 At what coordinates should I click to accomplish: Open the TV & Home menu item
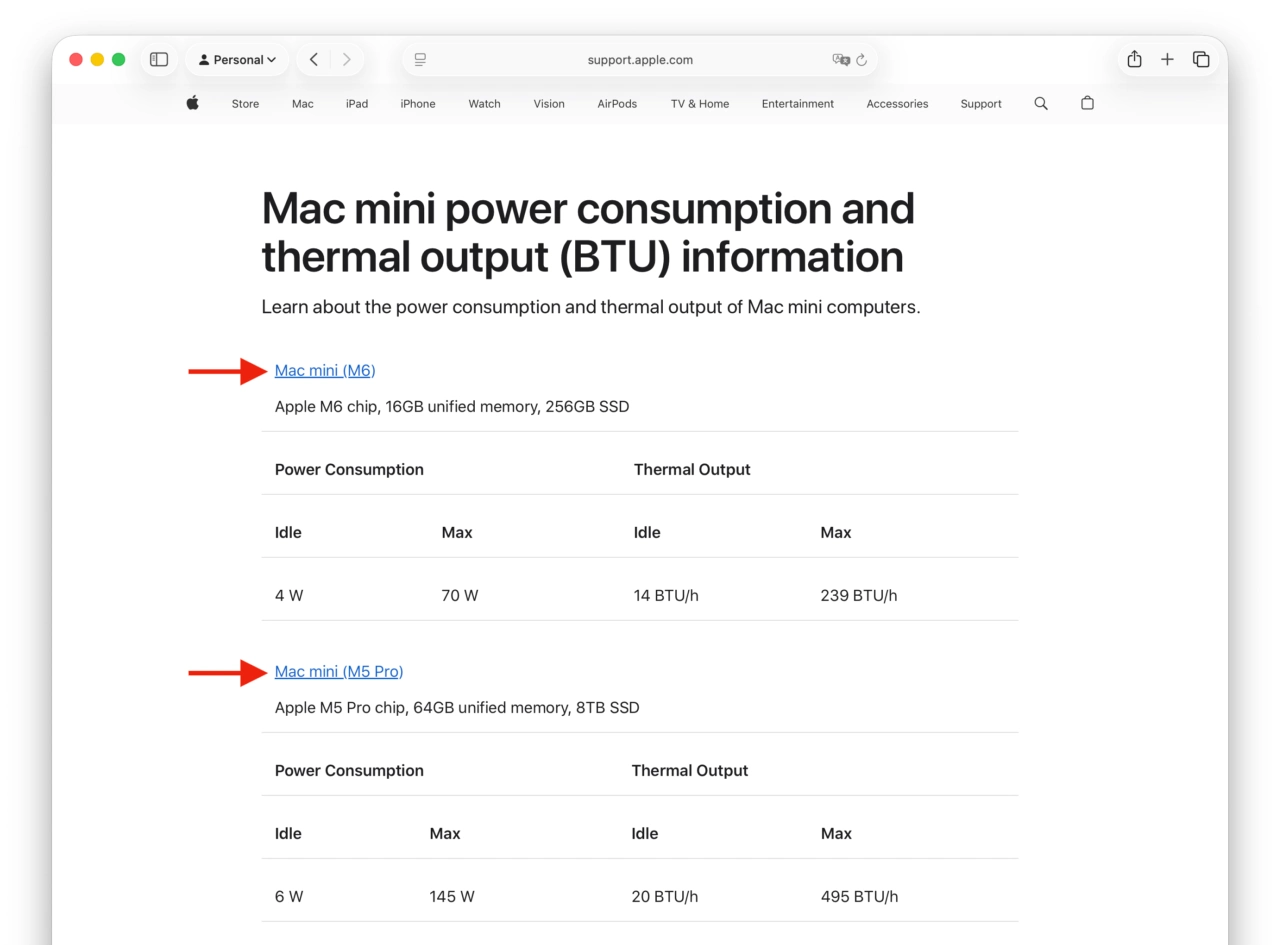pos(700,104)
